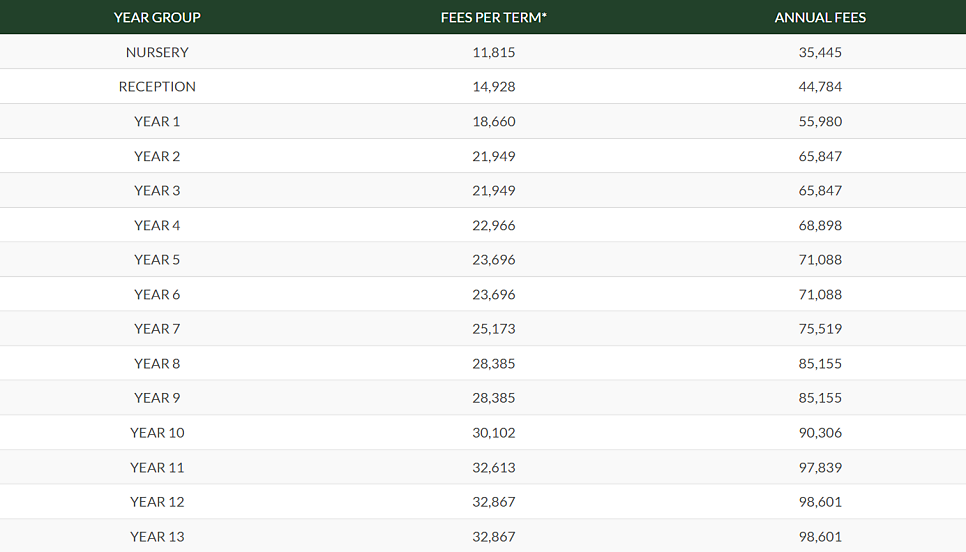The height and width of the screenshot is (552, 966).
Task: Select Year 10 annual fee 90,306
Action: coord(820,433)
